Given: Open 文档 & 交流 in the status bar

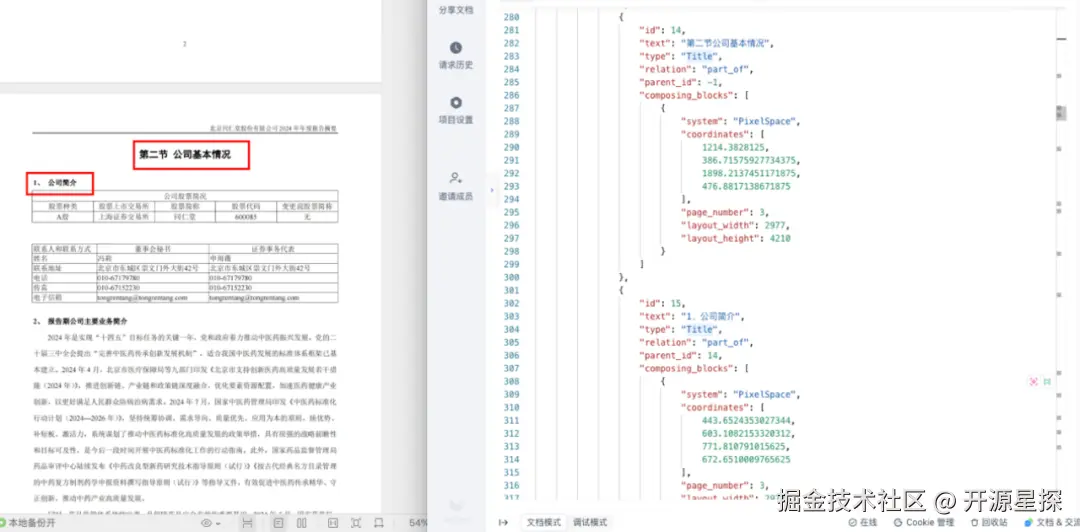Looking at the screenshot, I should click(x=1052, y=522).
